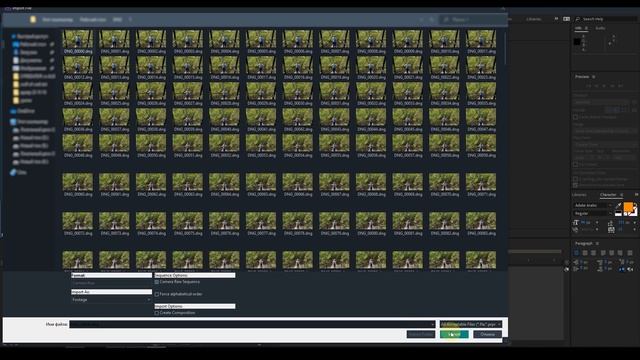This screenshot has height=360, width=640.
Task: Click the orange fill color swatch
Action: (x=628, y=207)
